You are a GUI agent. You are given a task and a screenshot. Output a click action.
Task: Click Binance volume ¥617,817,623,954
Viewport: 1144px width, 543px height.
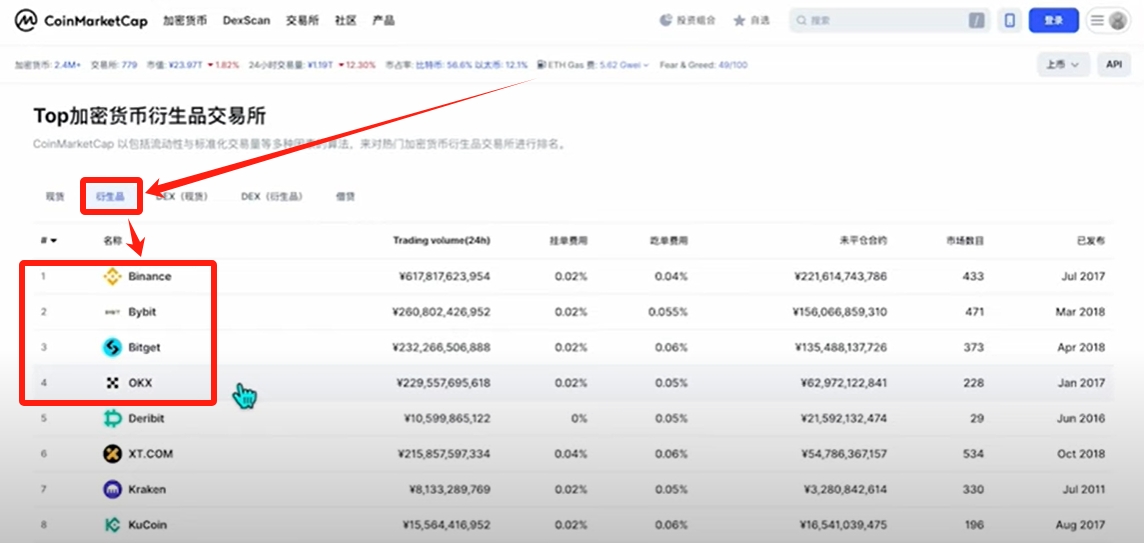(444, 277)
